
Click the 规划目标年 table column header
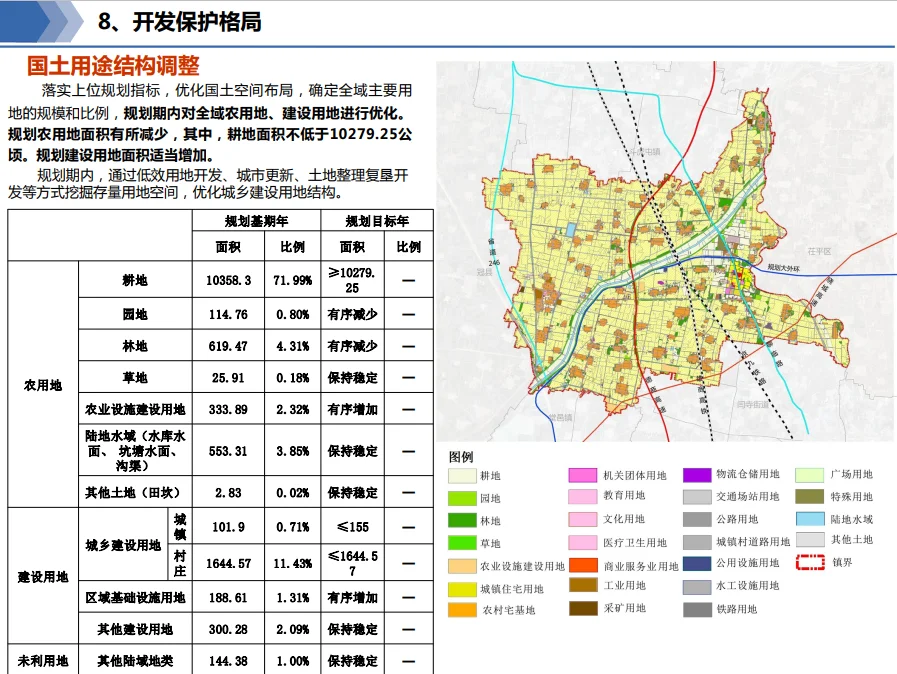tap(377, 221)
